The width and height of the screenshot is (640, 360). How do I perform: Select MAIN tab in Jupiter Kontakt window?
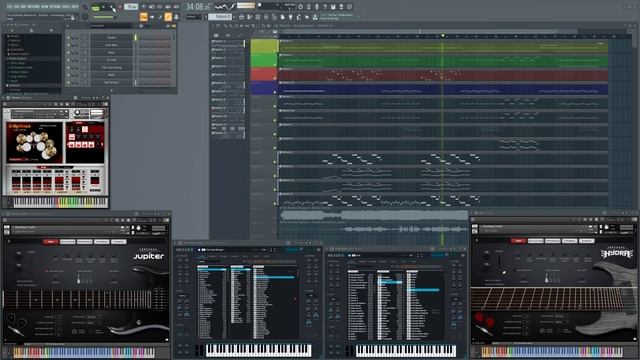(x=51, y=242)
